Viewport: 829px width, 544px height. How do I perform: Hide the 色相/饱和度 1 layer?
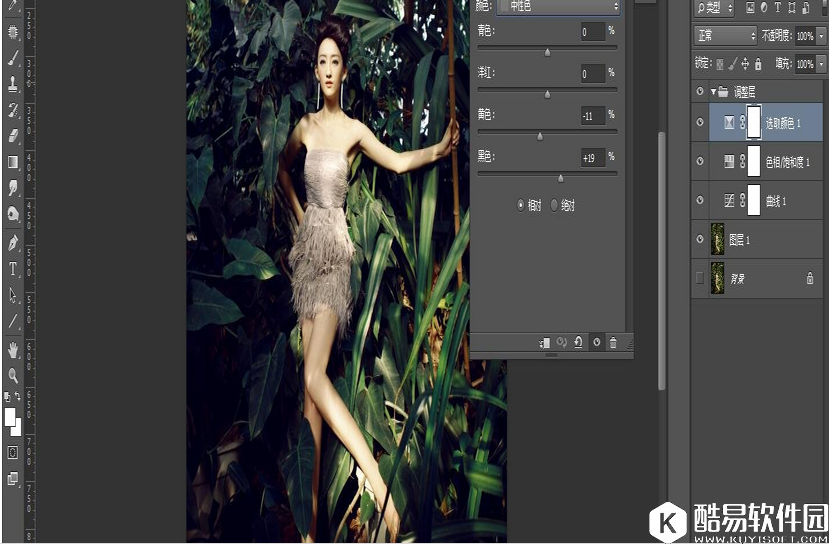point(700,161)
